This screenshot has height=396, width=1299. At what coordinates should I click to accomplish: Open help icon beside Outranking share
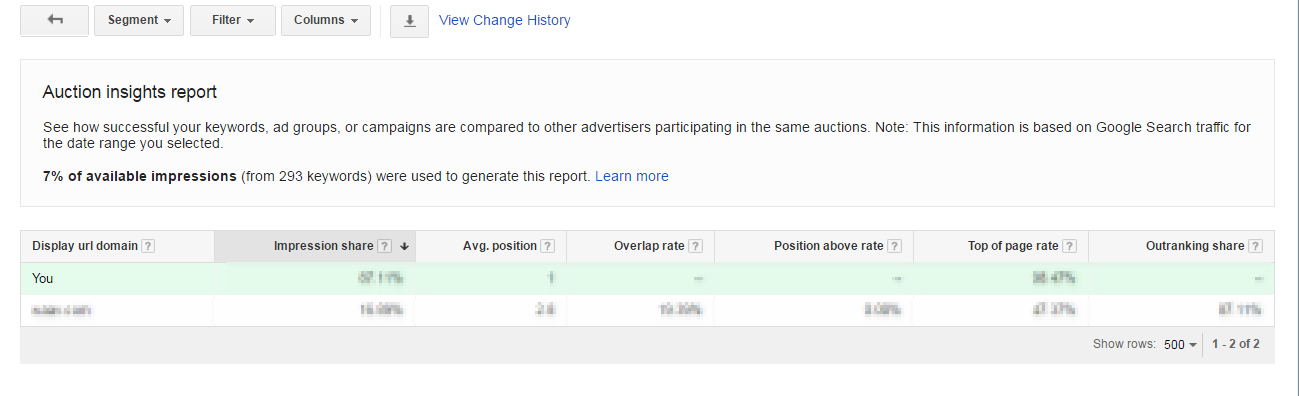tap(1255, 246)
